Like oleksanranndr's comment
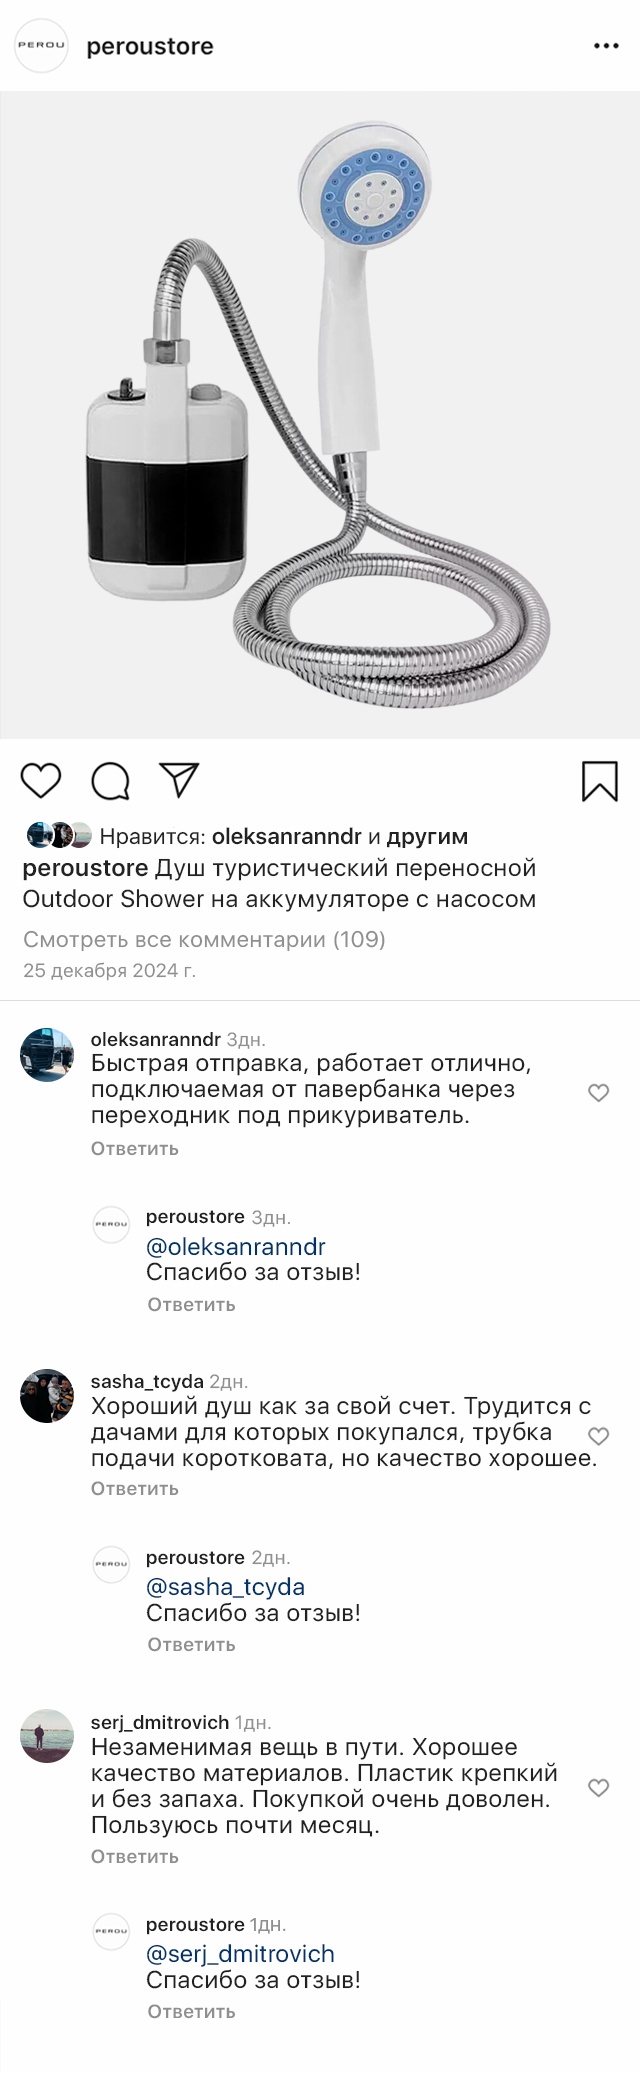 click(598, 1093)
